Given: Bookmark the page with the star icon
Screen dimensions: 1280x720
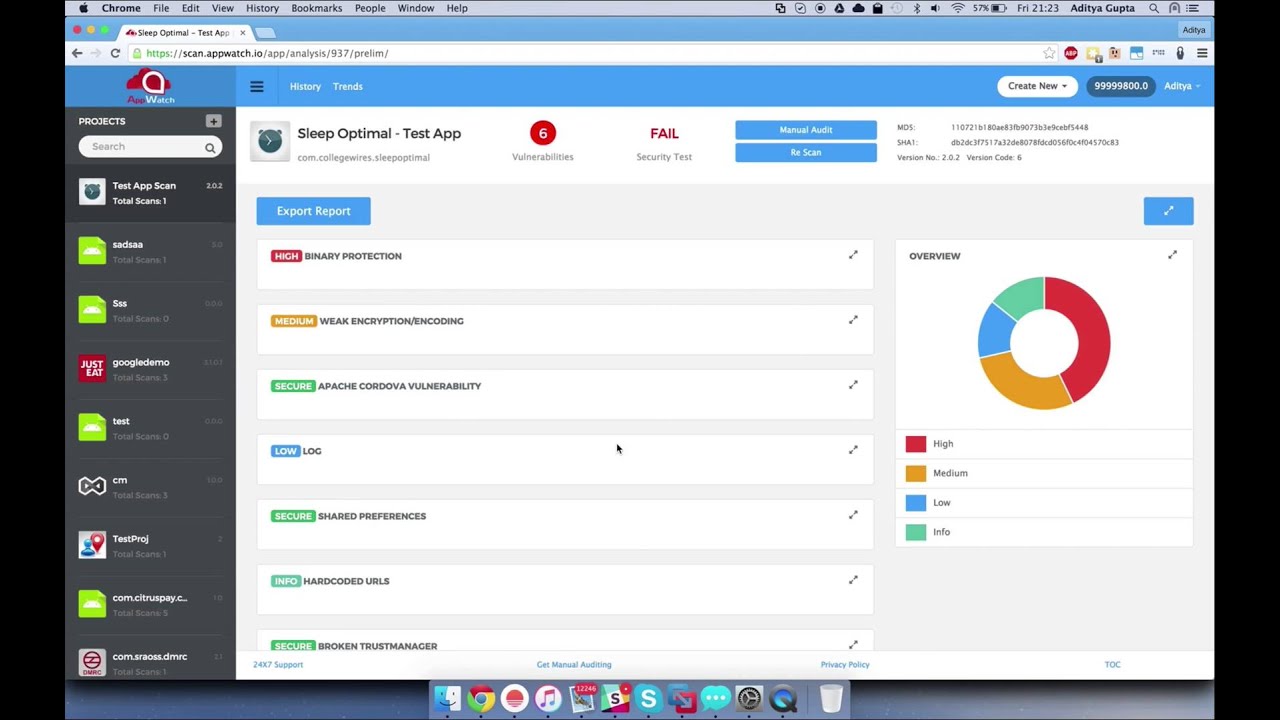Looking at the screenshot, I should 1049,53.
